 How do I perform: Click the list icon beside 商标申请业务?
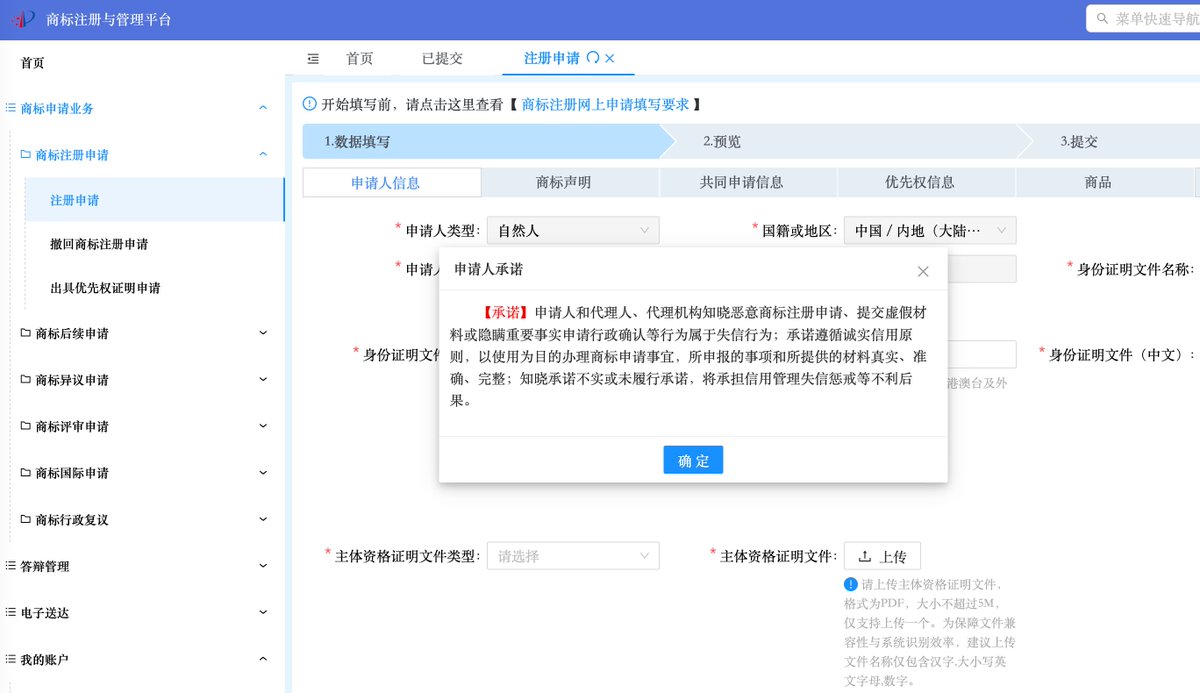[11, 108]
